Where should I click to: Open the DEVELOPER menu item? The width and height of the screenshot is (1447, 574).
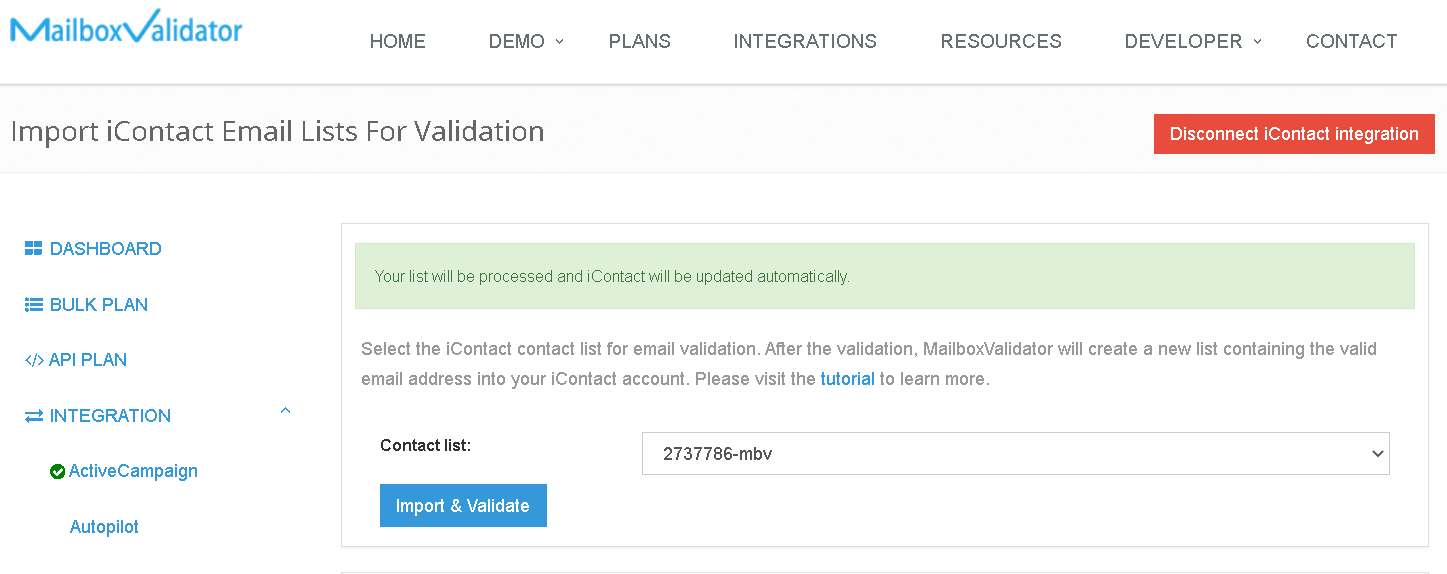point(1183,42)
